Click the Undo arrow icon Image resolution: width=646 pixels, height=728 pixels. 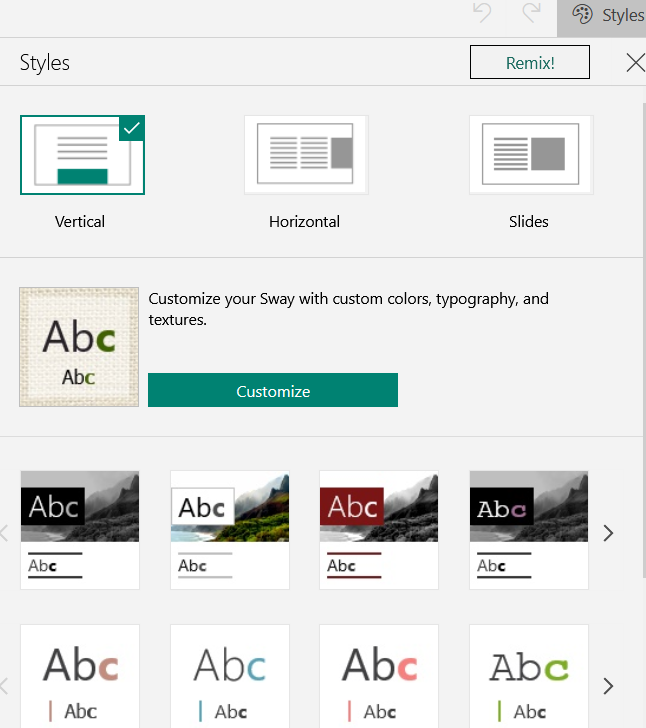(x=483, y=14)
